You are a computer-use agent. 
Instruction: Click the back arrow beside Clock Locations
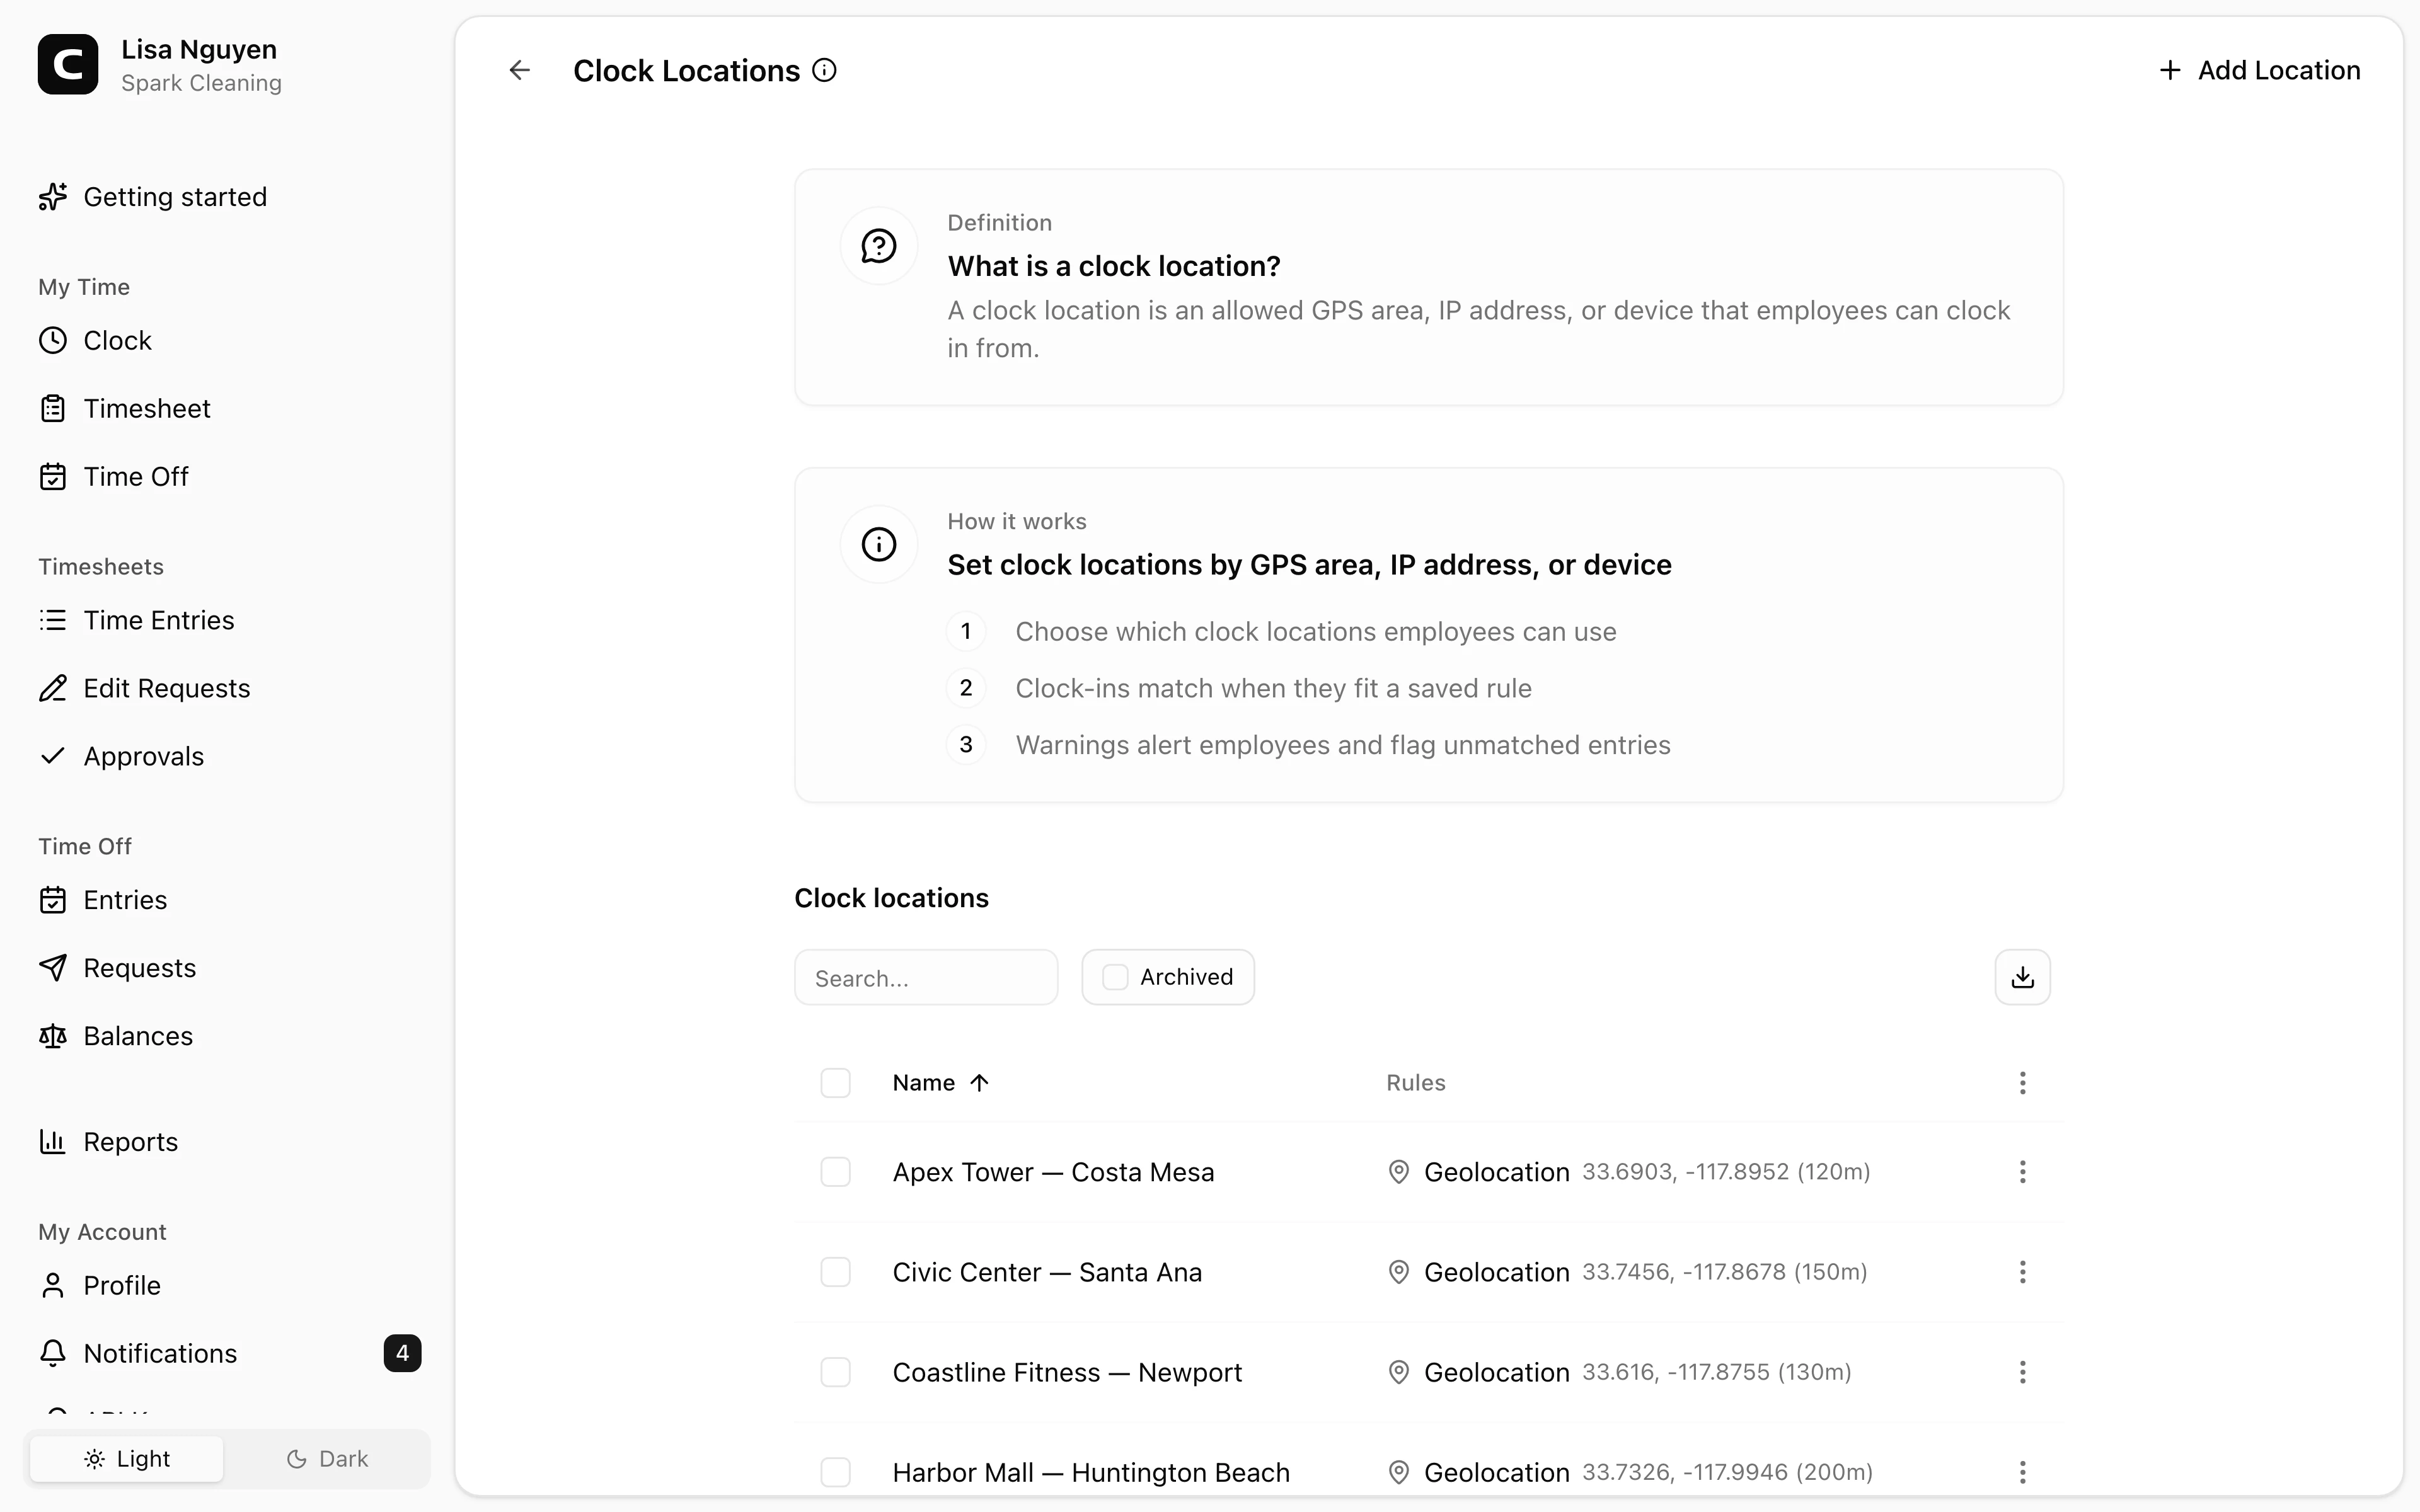519,70
